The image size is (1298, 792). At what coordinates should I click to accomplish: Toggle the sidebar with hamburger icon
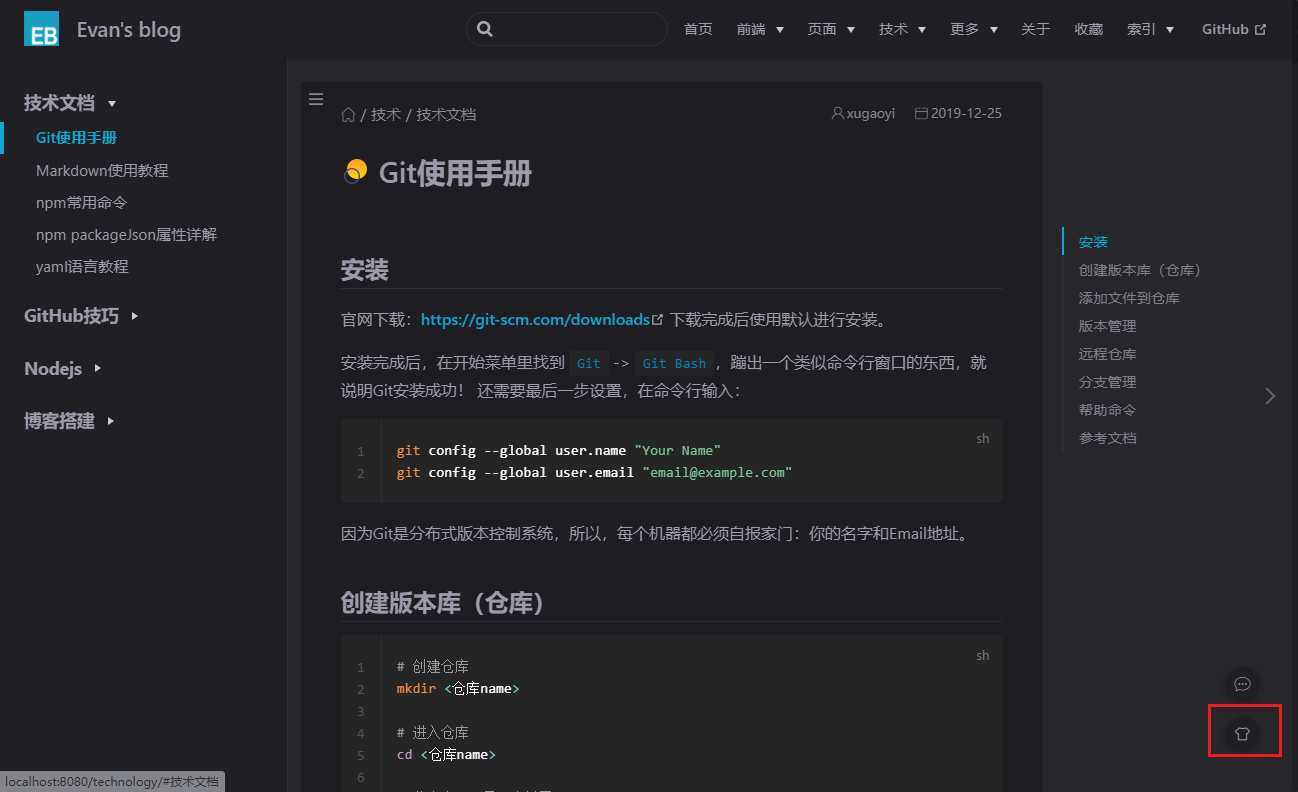[x=316, y=99]
